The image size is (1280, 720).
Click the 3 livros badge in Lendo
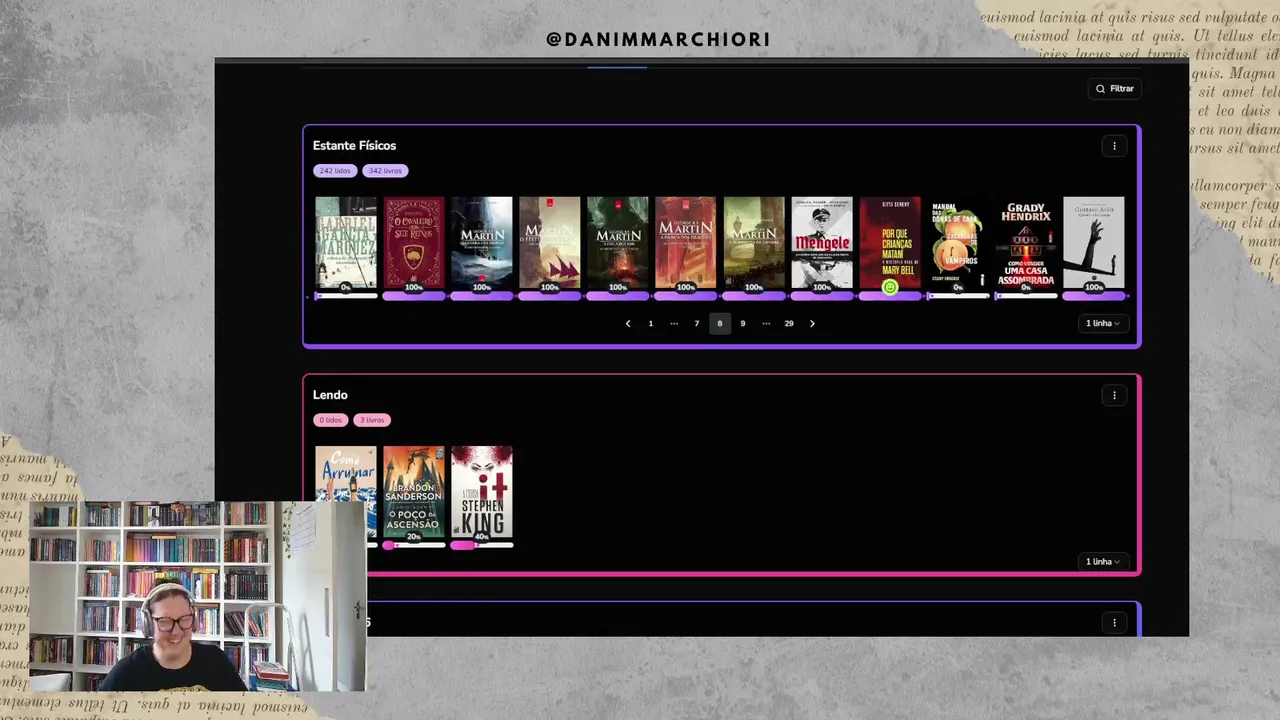[372, 420]
